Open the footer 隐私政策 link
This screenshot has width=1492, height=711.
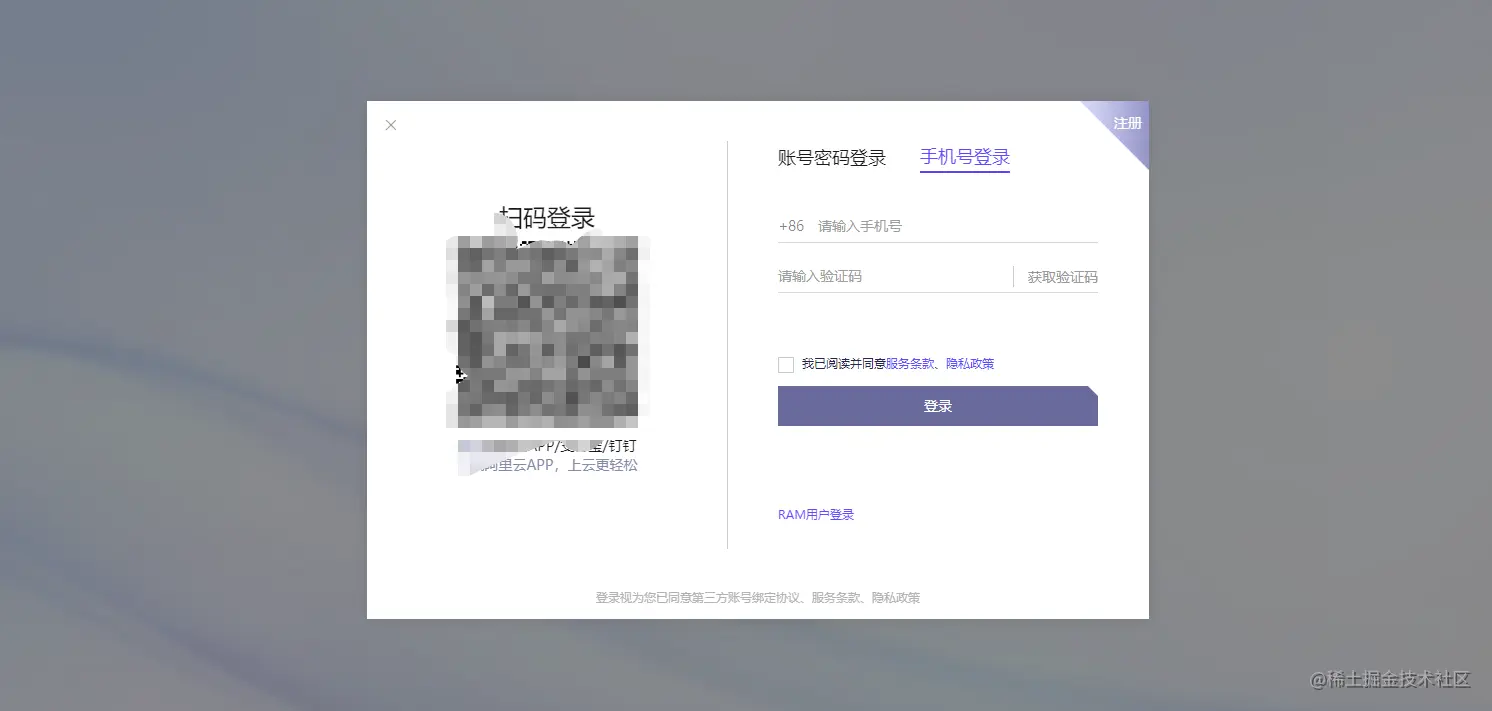tap(895, 598)
